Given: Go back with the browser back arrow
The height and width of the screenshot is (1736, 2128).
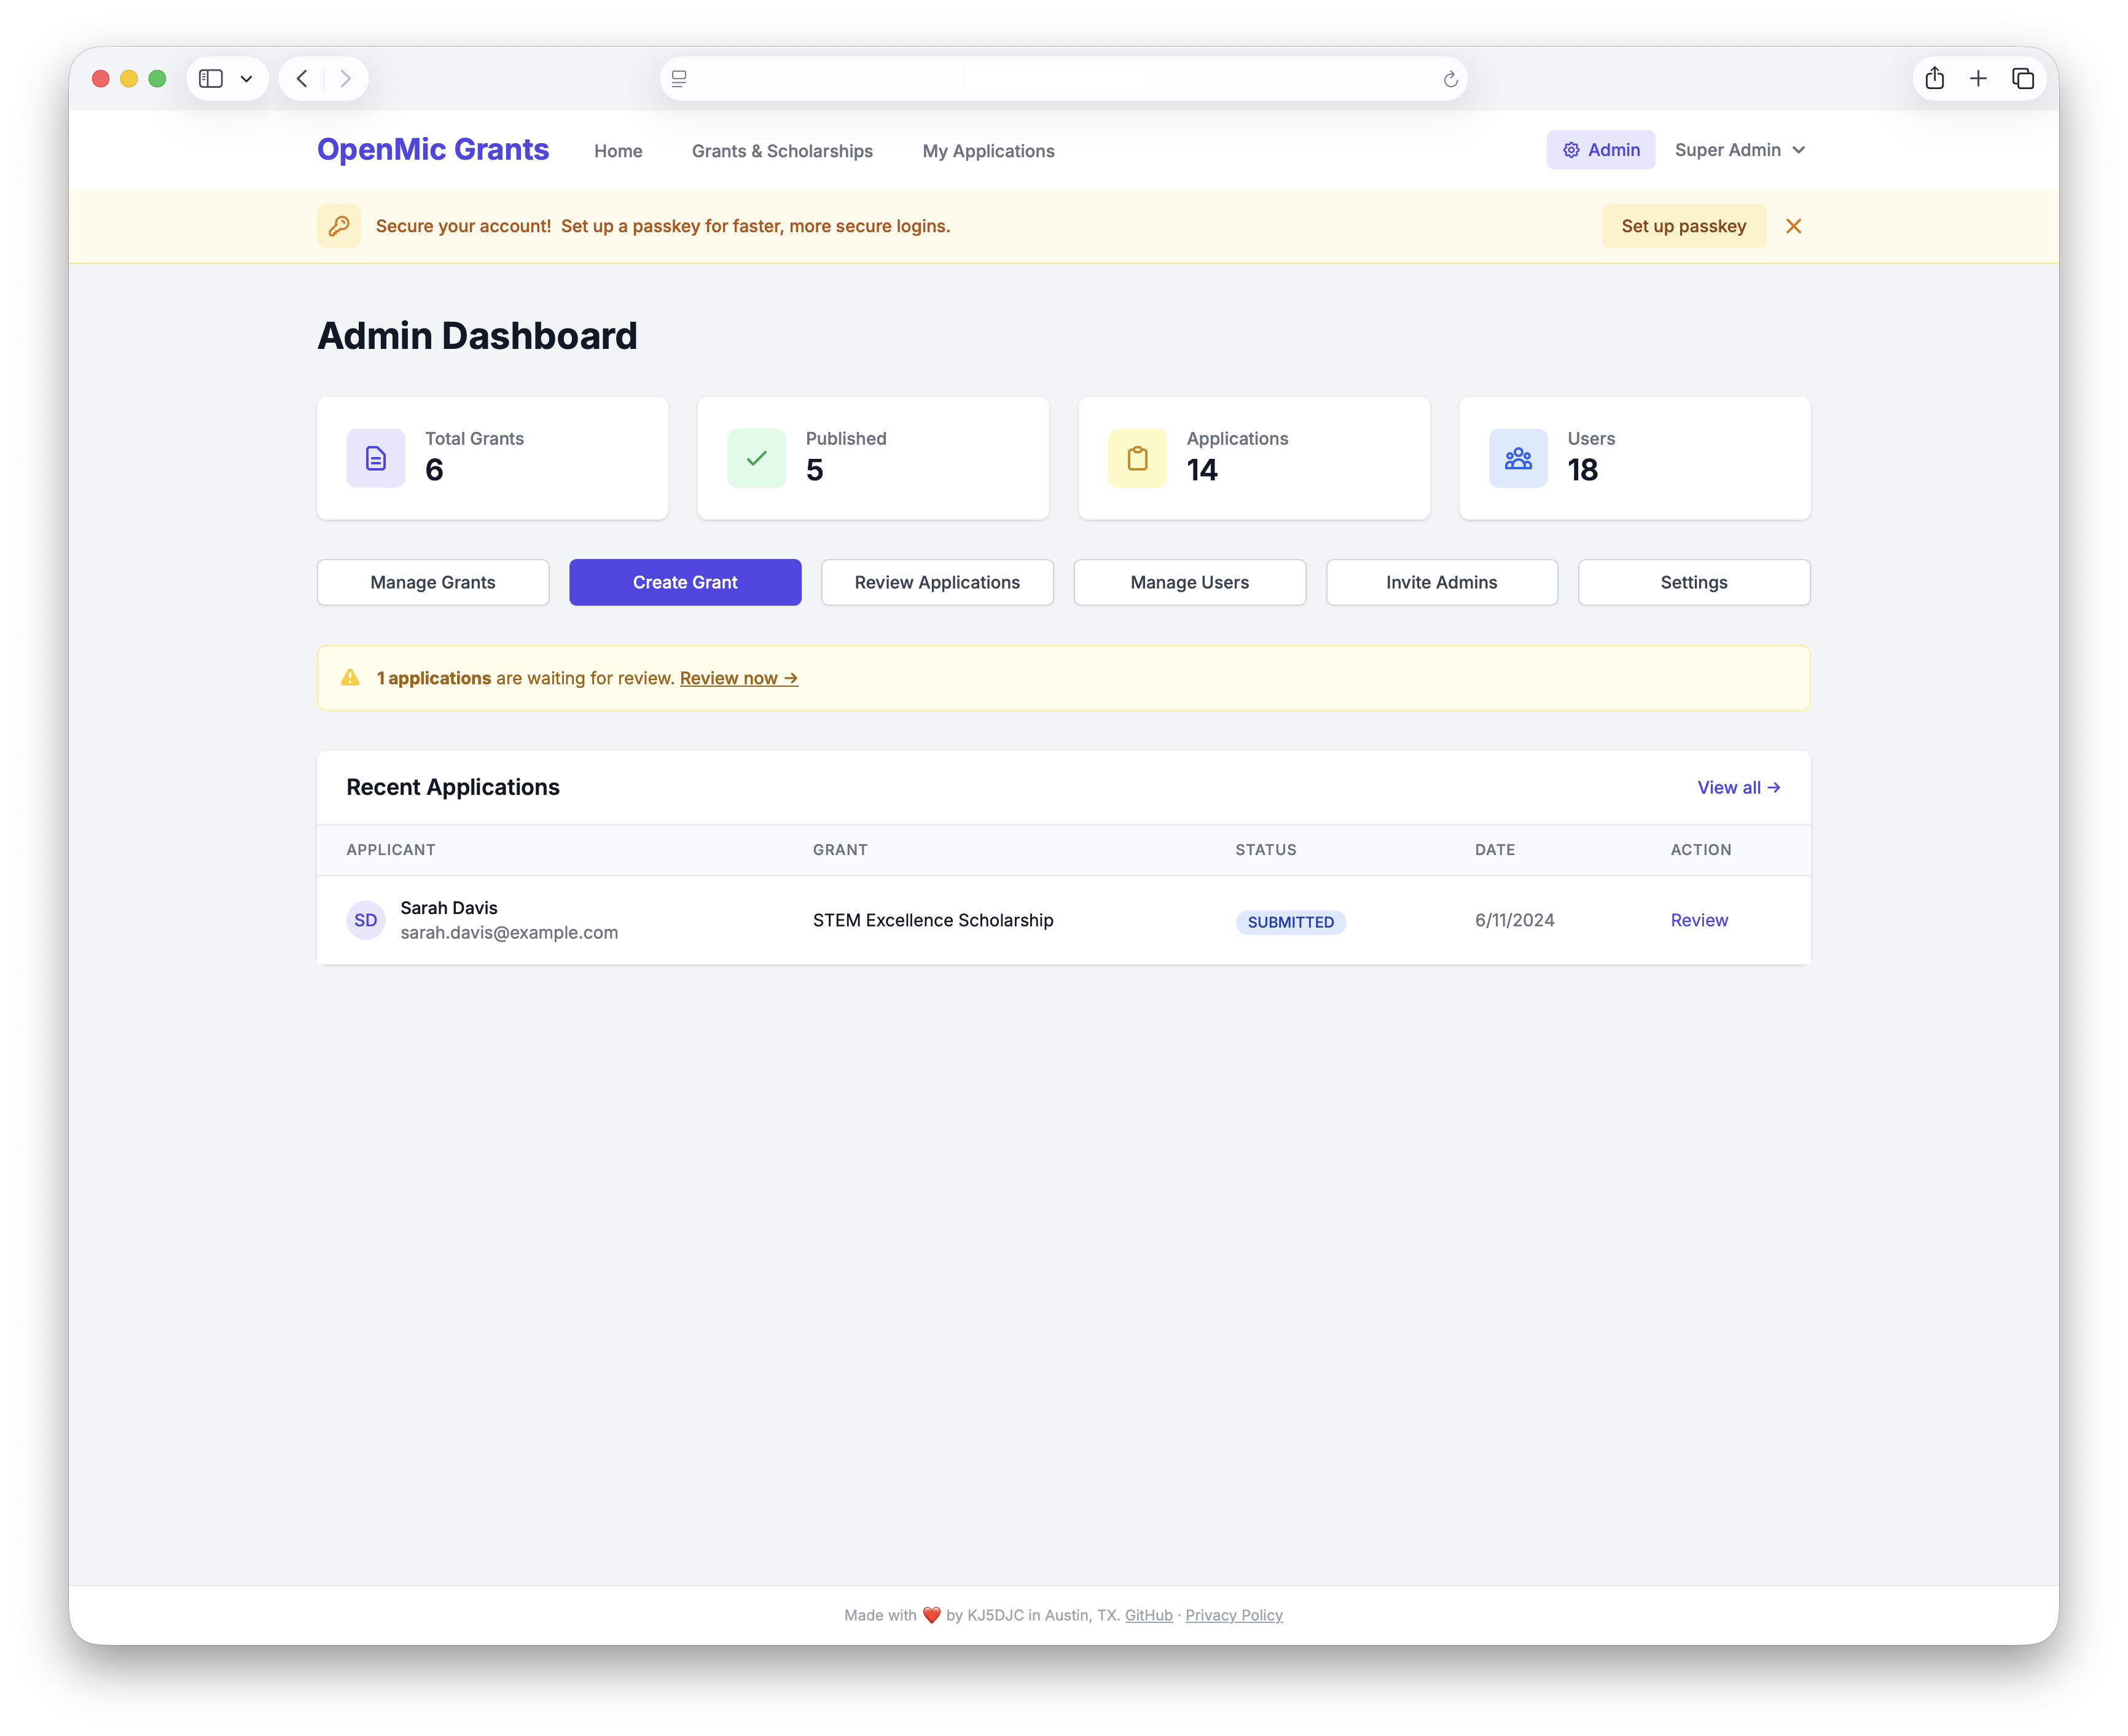Looking at the screenshot, I should (x=302, y=79).
